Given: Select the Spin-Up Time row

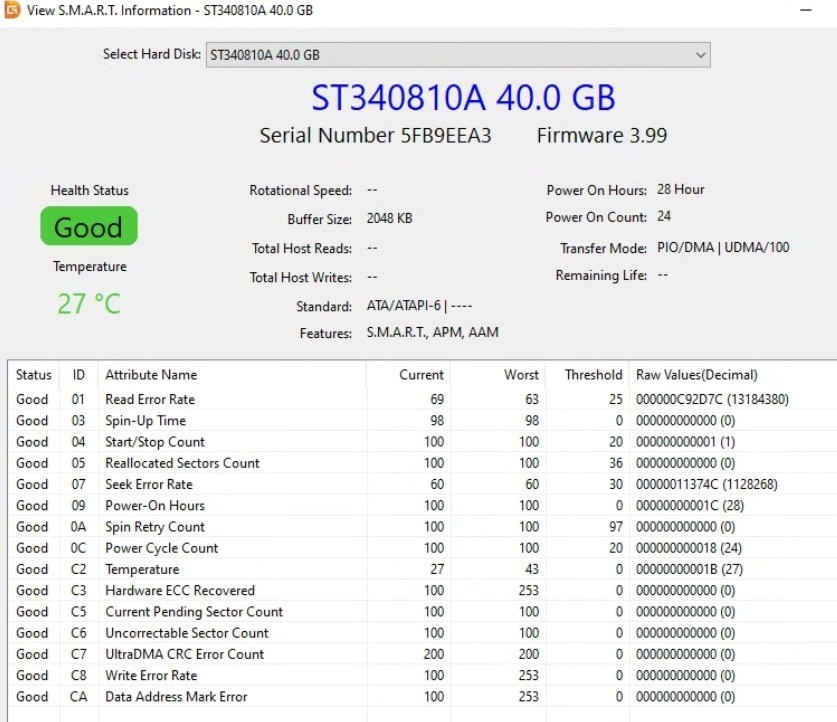Looking at the screenshot, I should pos(422,420).
